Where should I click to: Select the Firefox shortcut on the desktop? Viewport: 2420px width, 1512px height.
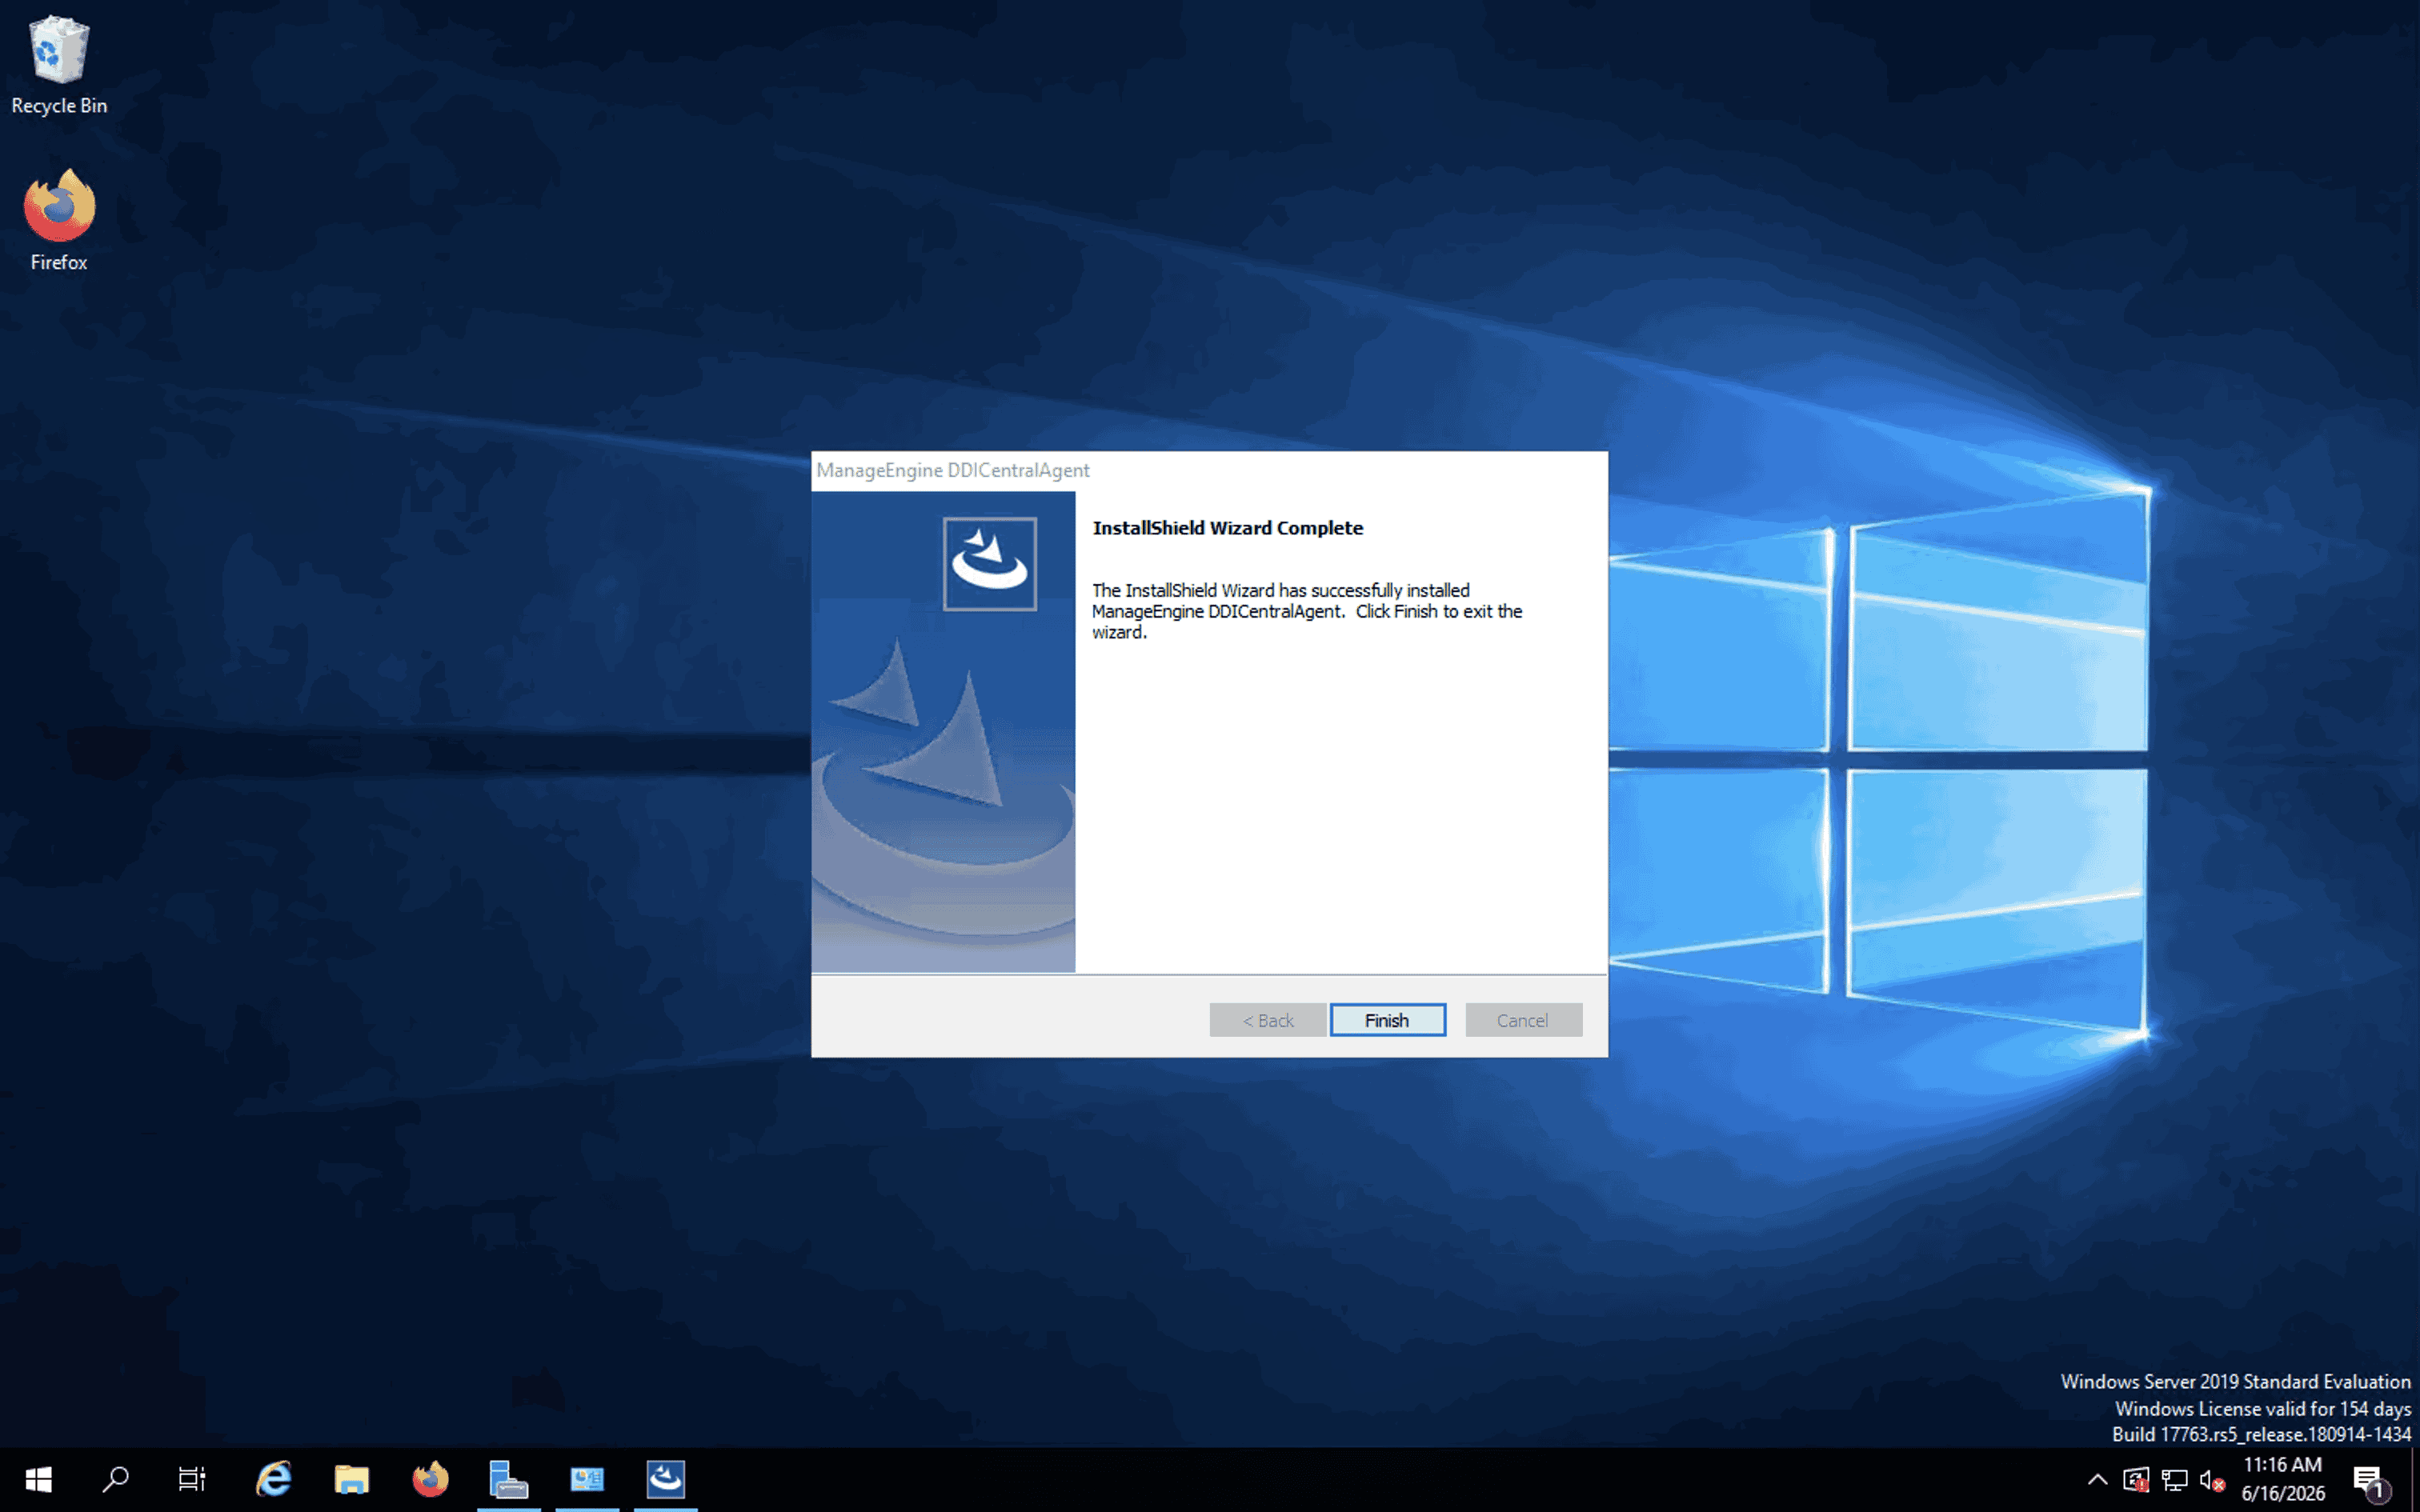(x=59, y=220)
